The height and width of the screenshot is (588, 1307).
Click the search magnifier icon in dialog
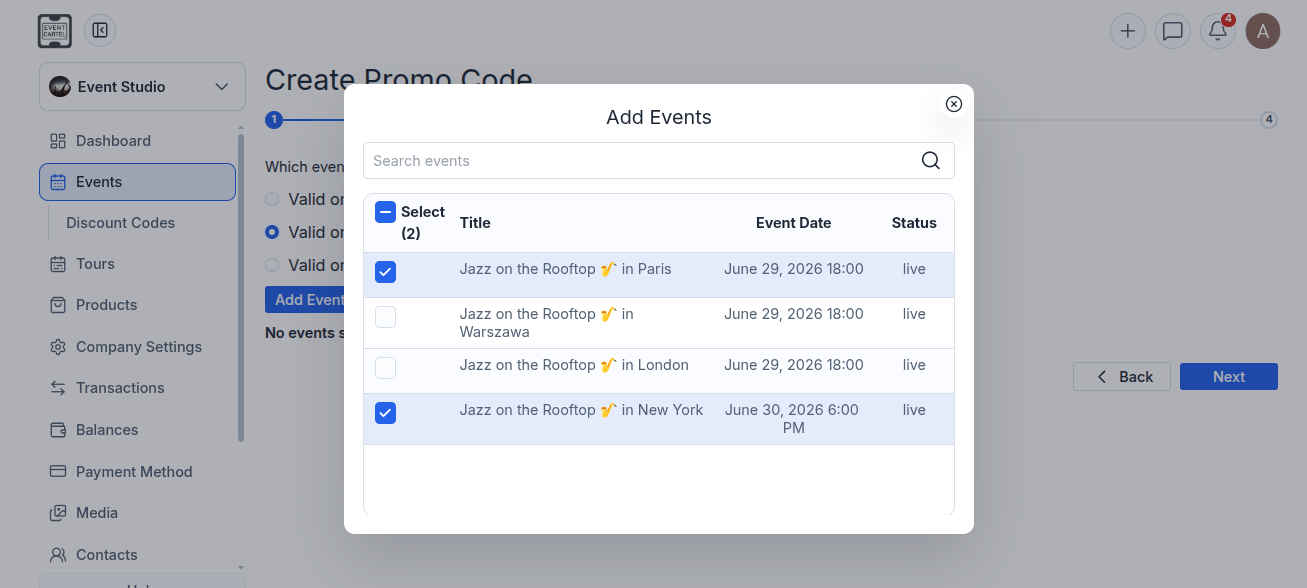pyautogui.click(x=930, y=161)
